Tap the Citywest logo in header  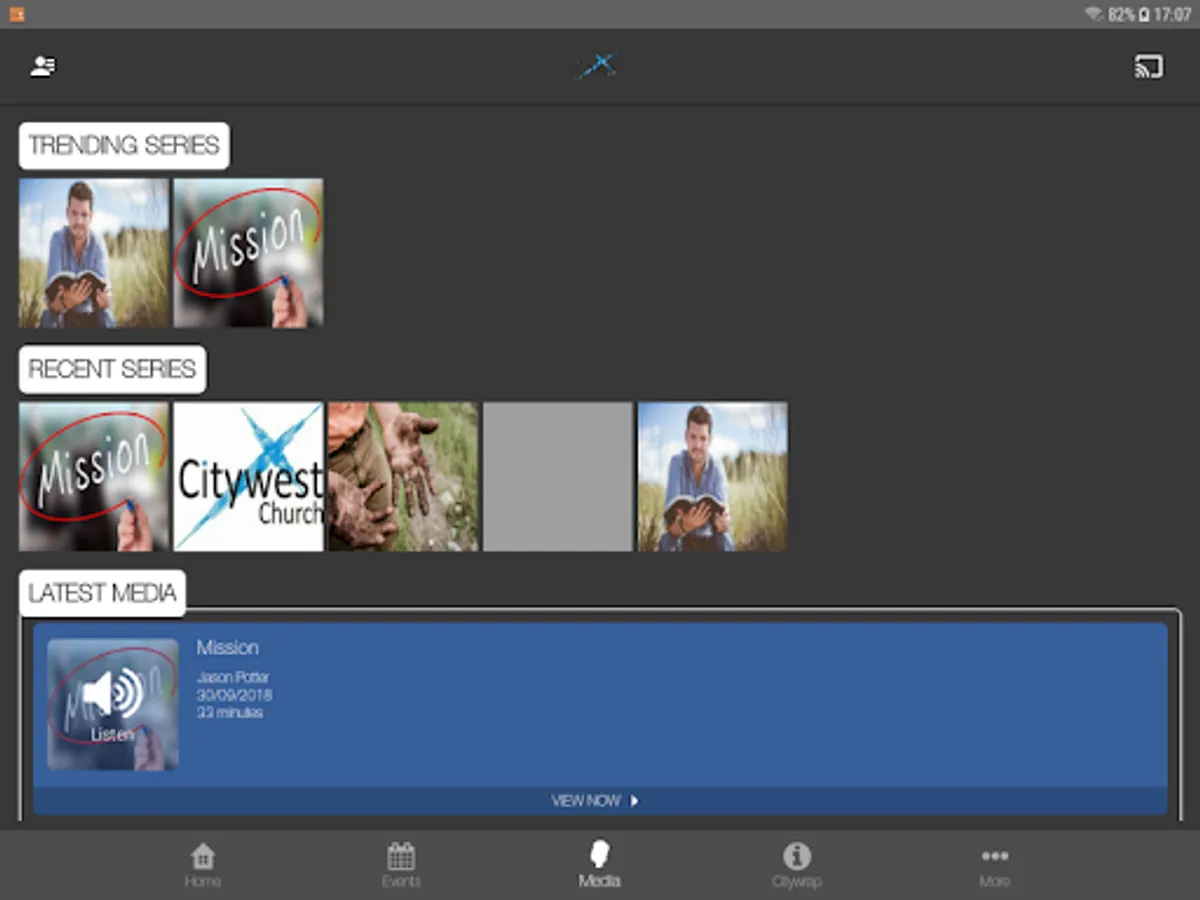(597, 67)
